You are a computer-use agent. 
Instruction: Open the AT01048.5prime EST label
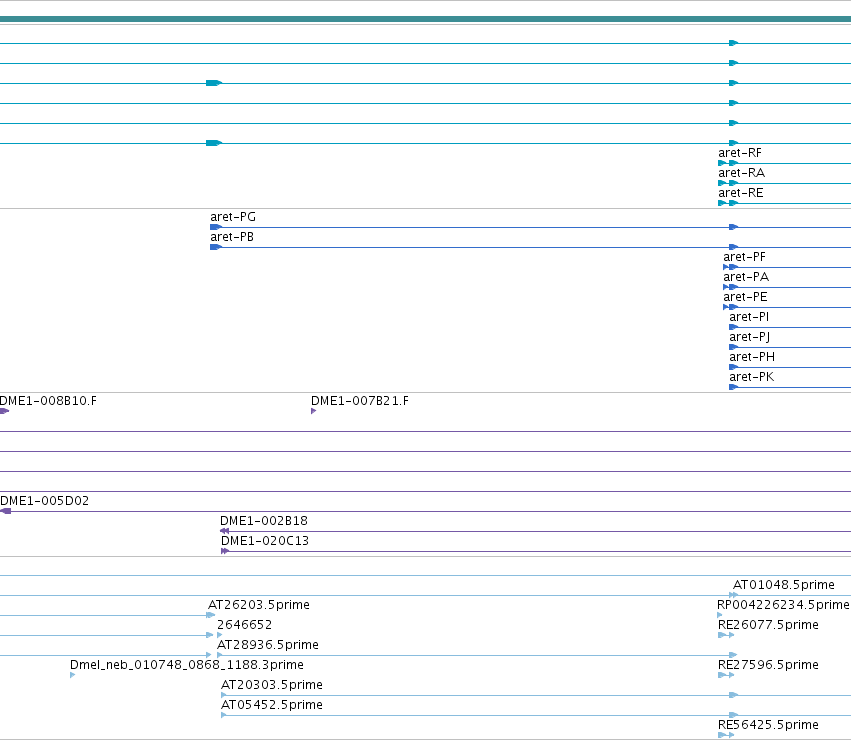point(784,585)
